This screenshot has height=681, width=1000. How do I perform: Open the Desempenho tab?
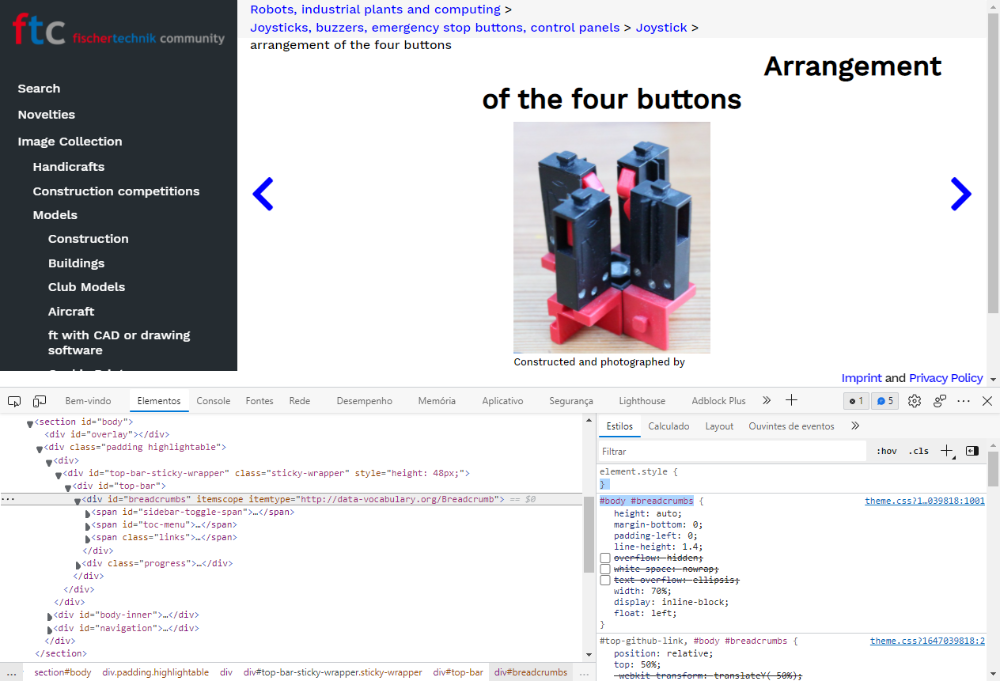[x=365, y=401]
